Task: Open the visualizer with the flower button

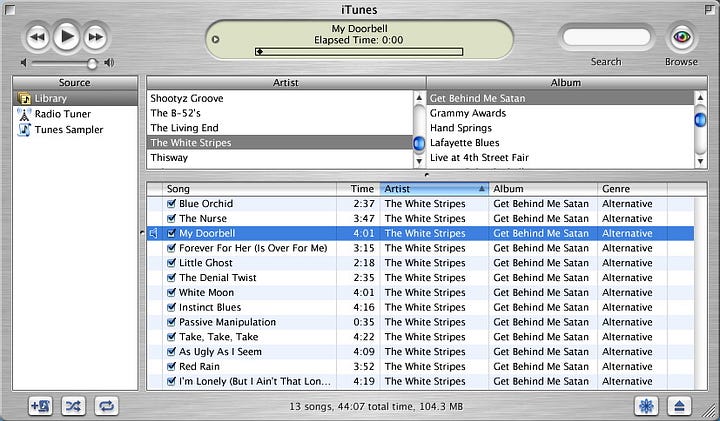Action: click(x=646, y=406)
